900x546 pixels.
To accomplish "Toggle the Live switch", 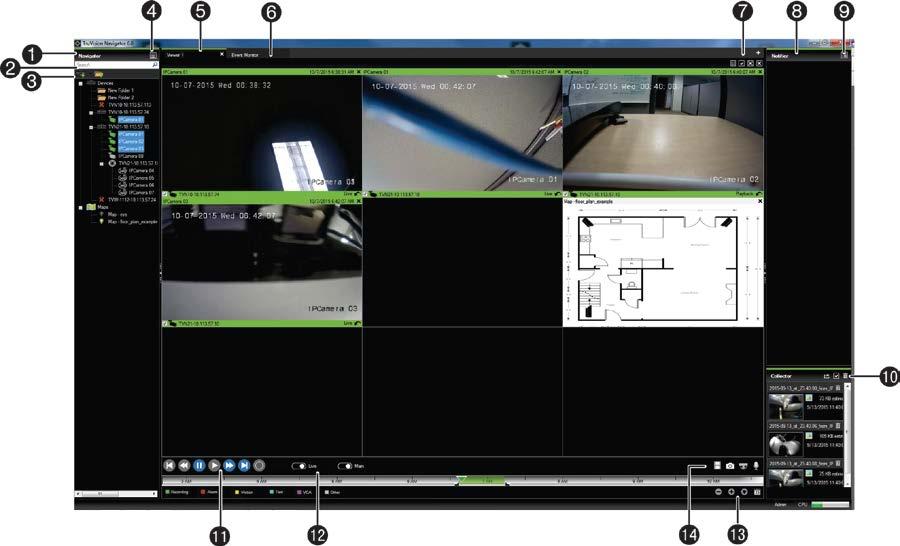I will 299,466.
